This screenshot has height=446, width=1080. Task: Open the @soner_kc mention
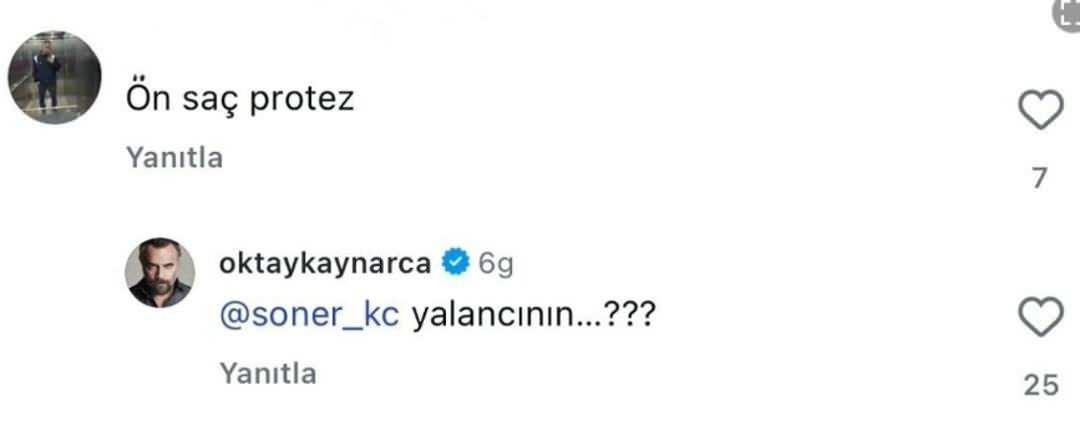pyautogui.click(x=309, y=315)
